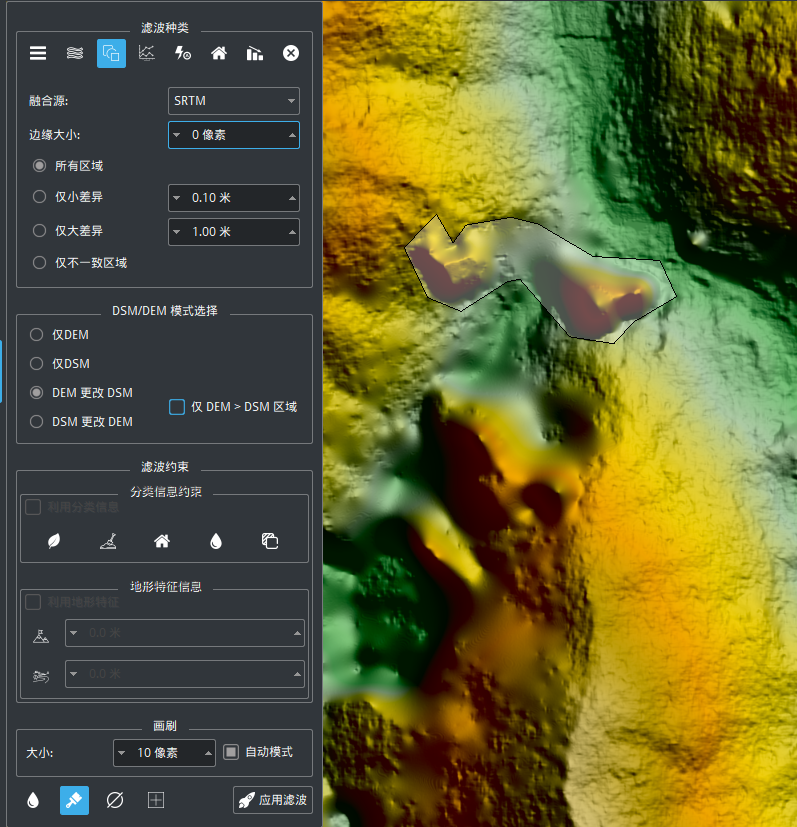Click inside the 10 像素 brush size field

tap(164, 753)
